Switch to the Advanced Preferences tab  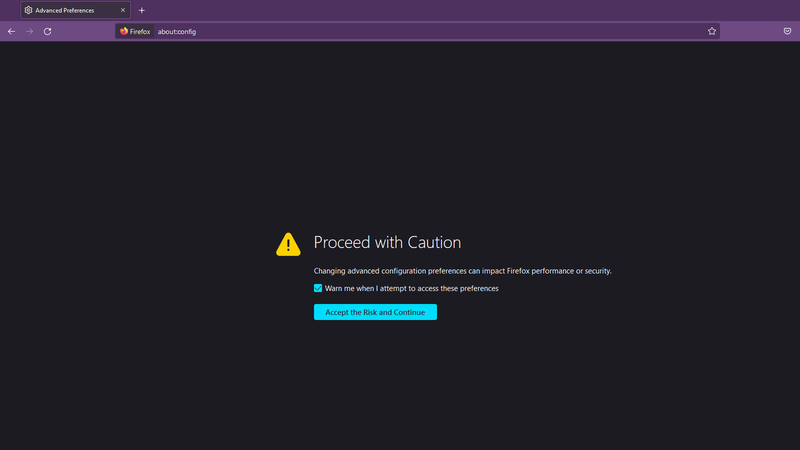pos(70,10)
